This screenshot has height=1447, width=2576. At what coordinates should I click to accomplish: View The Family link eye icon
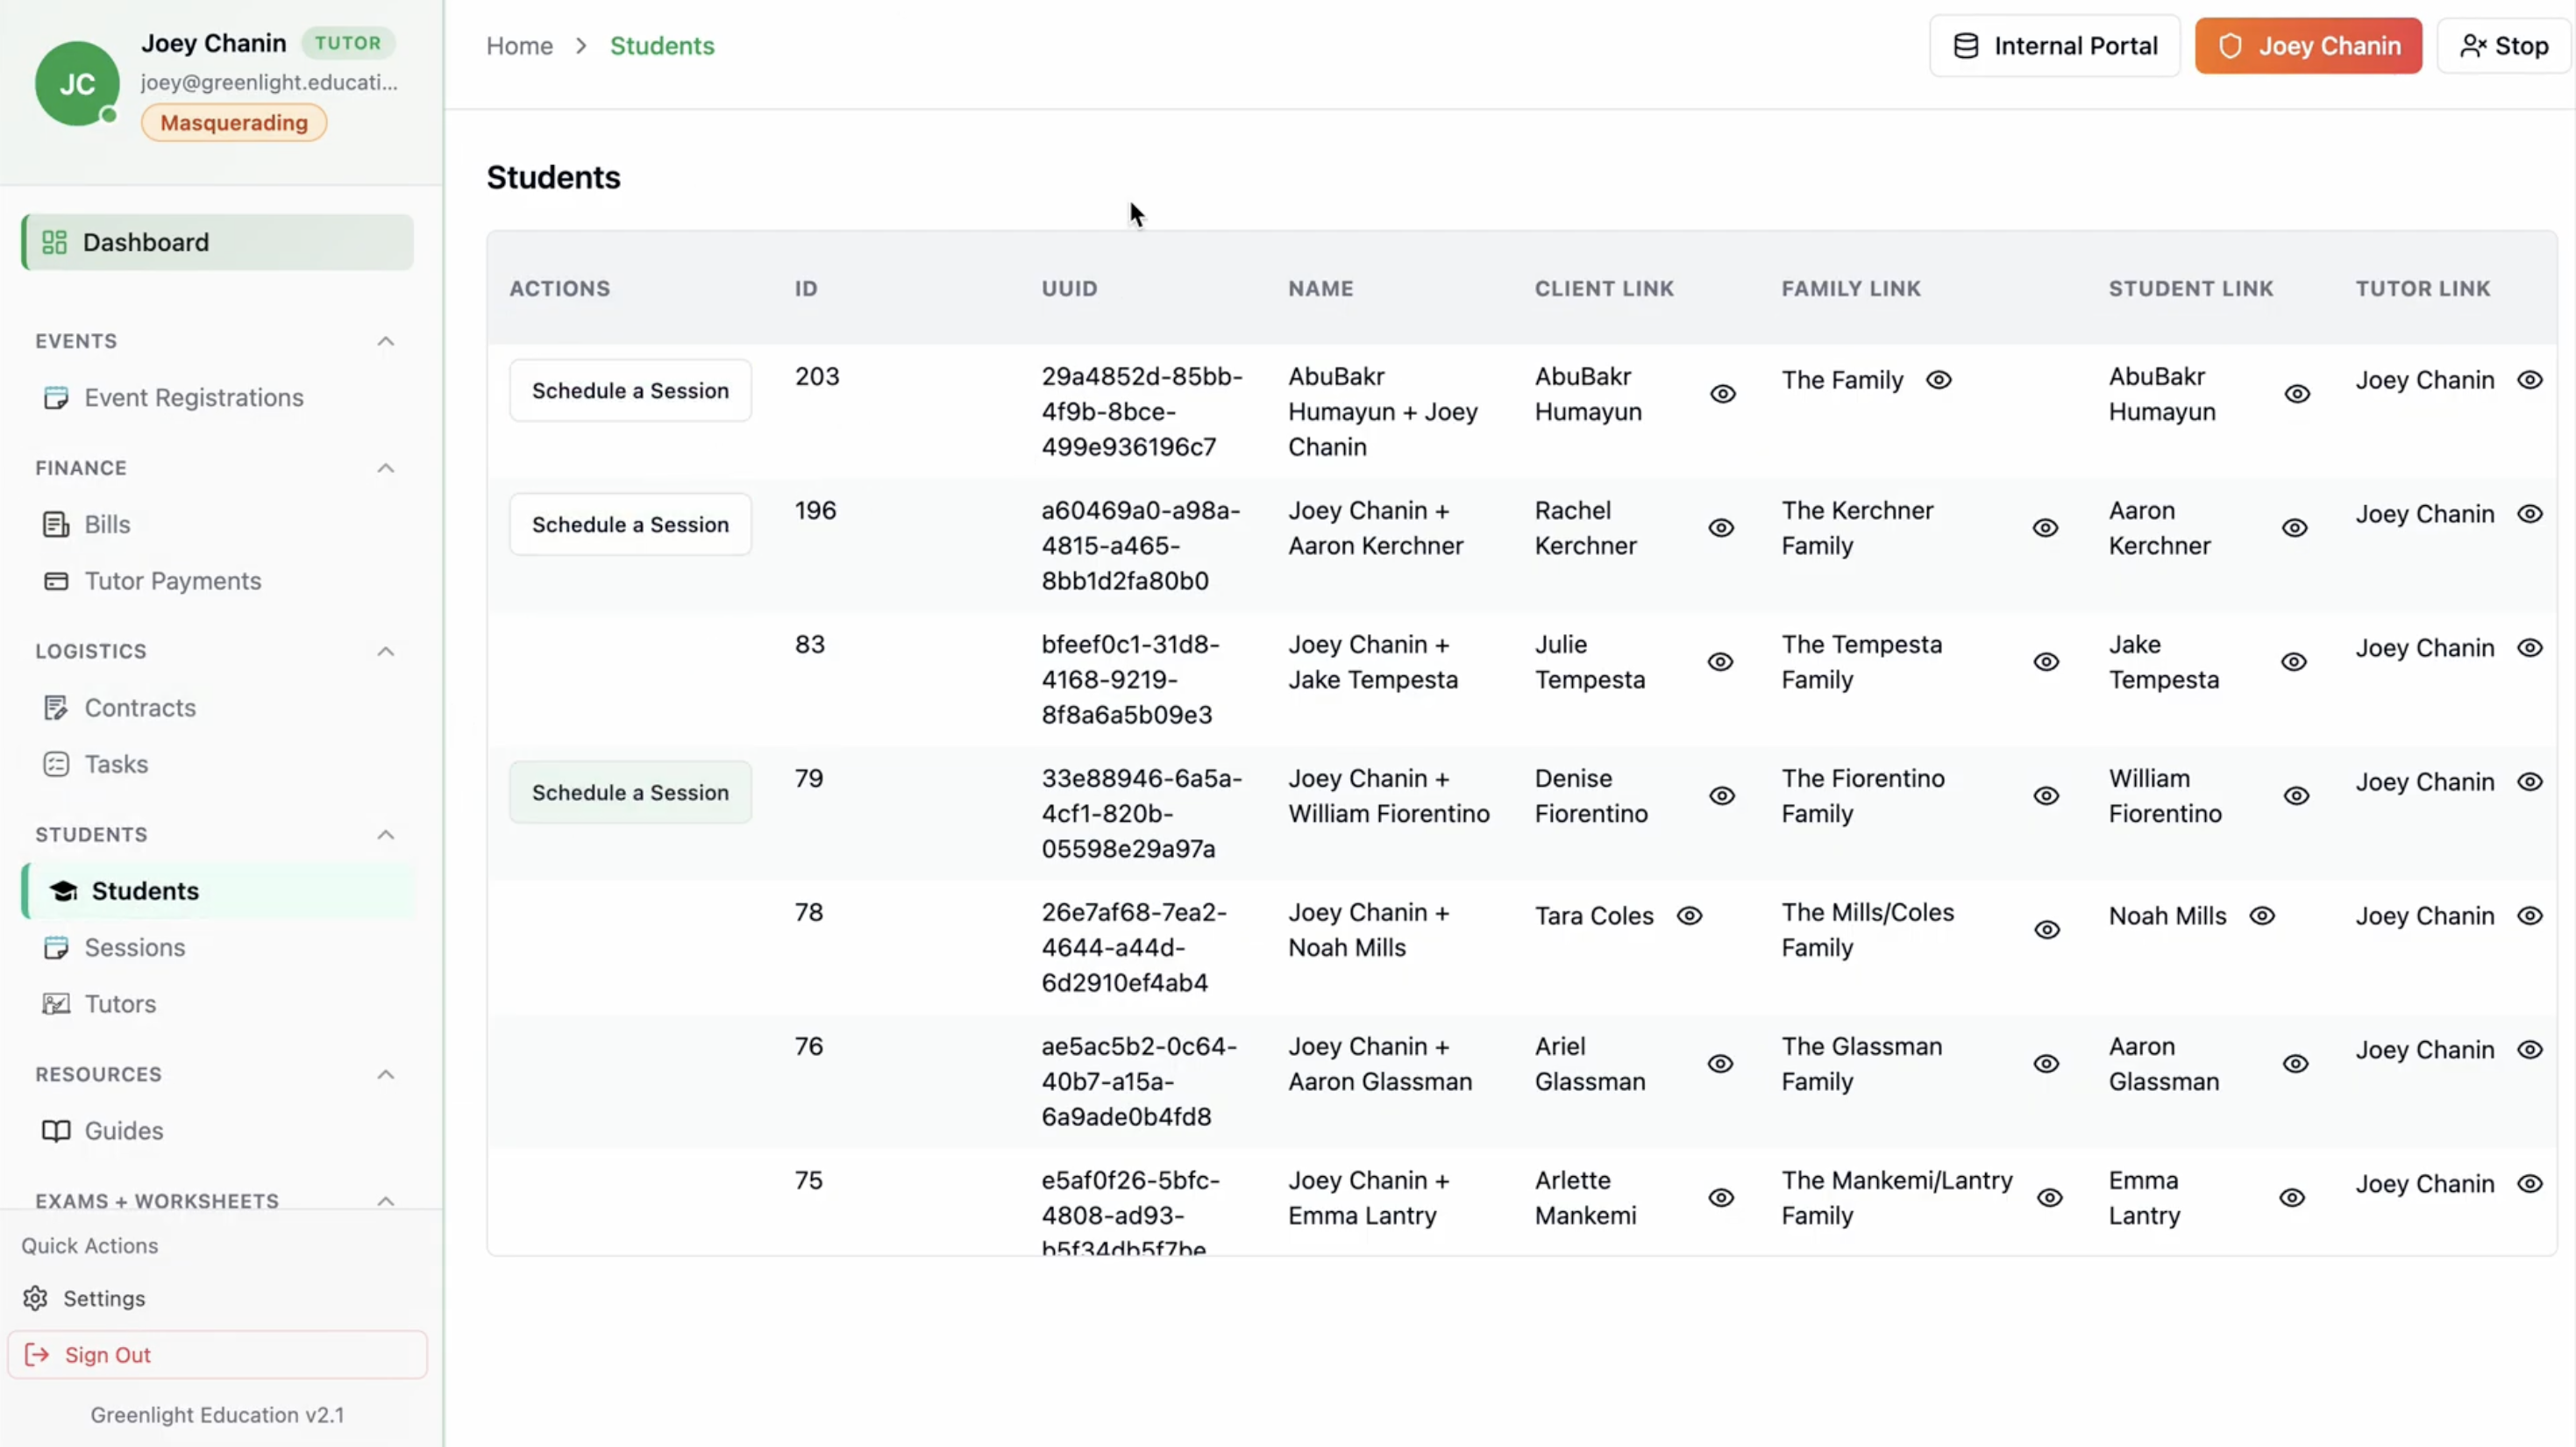pyautogui.click(x=1938, y=380)
